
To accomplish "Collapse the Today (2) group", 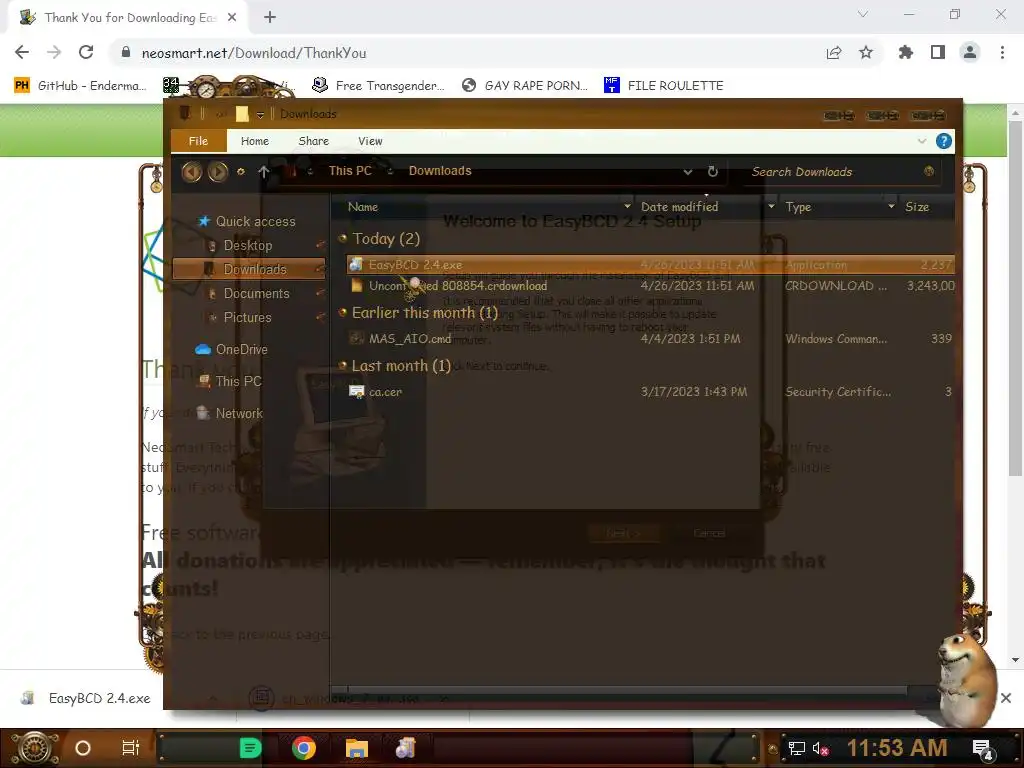I will click(342, 239).
